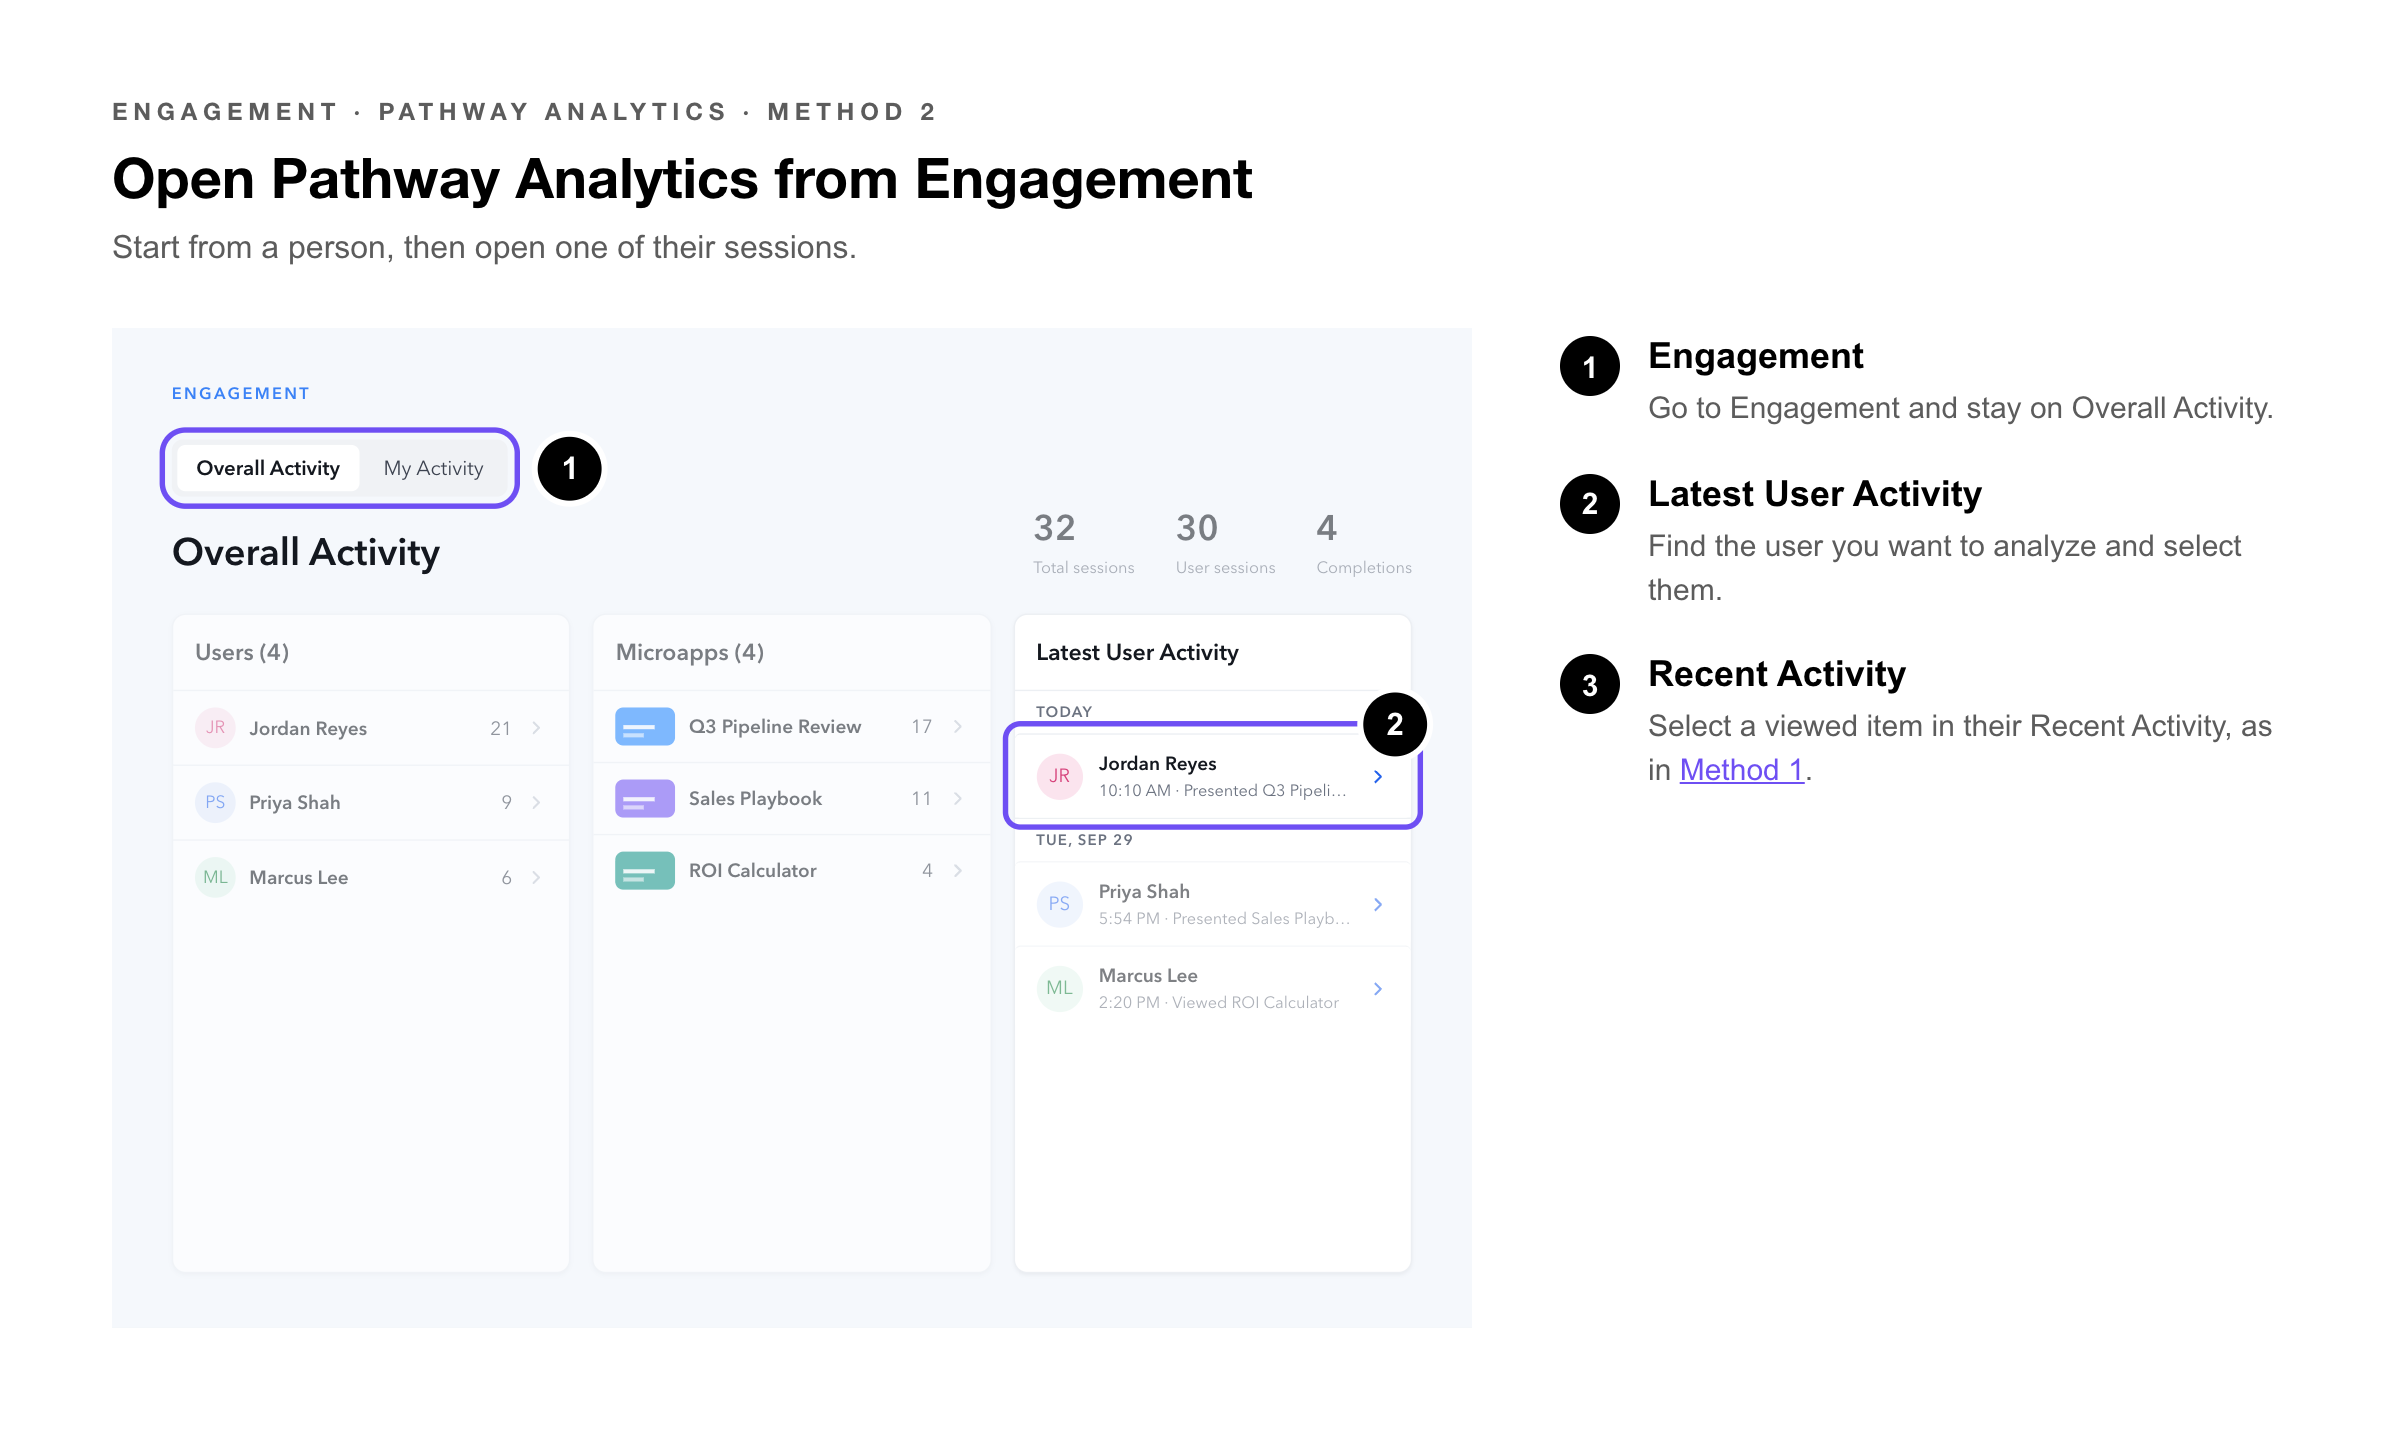The image size is (2400, 1440).
Task: Open Priya Shah activity arrow in Latest User Activity
Action: click(1378, 904)
